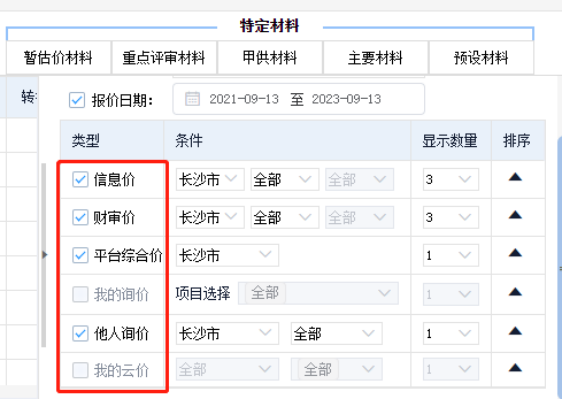The height and width of the screenshot is (399, 563).
Task: Click the sort-up arrow for 平台综合价 row
Action: click(515, 253)
